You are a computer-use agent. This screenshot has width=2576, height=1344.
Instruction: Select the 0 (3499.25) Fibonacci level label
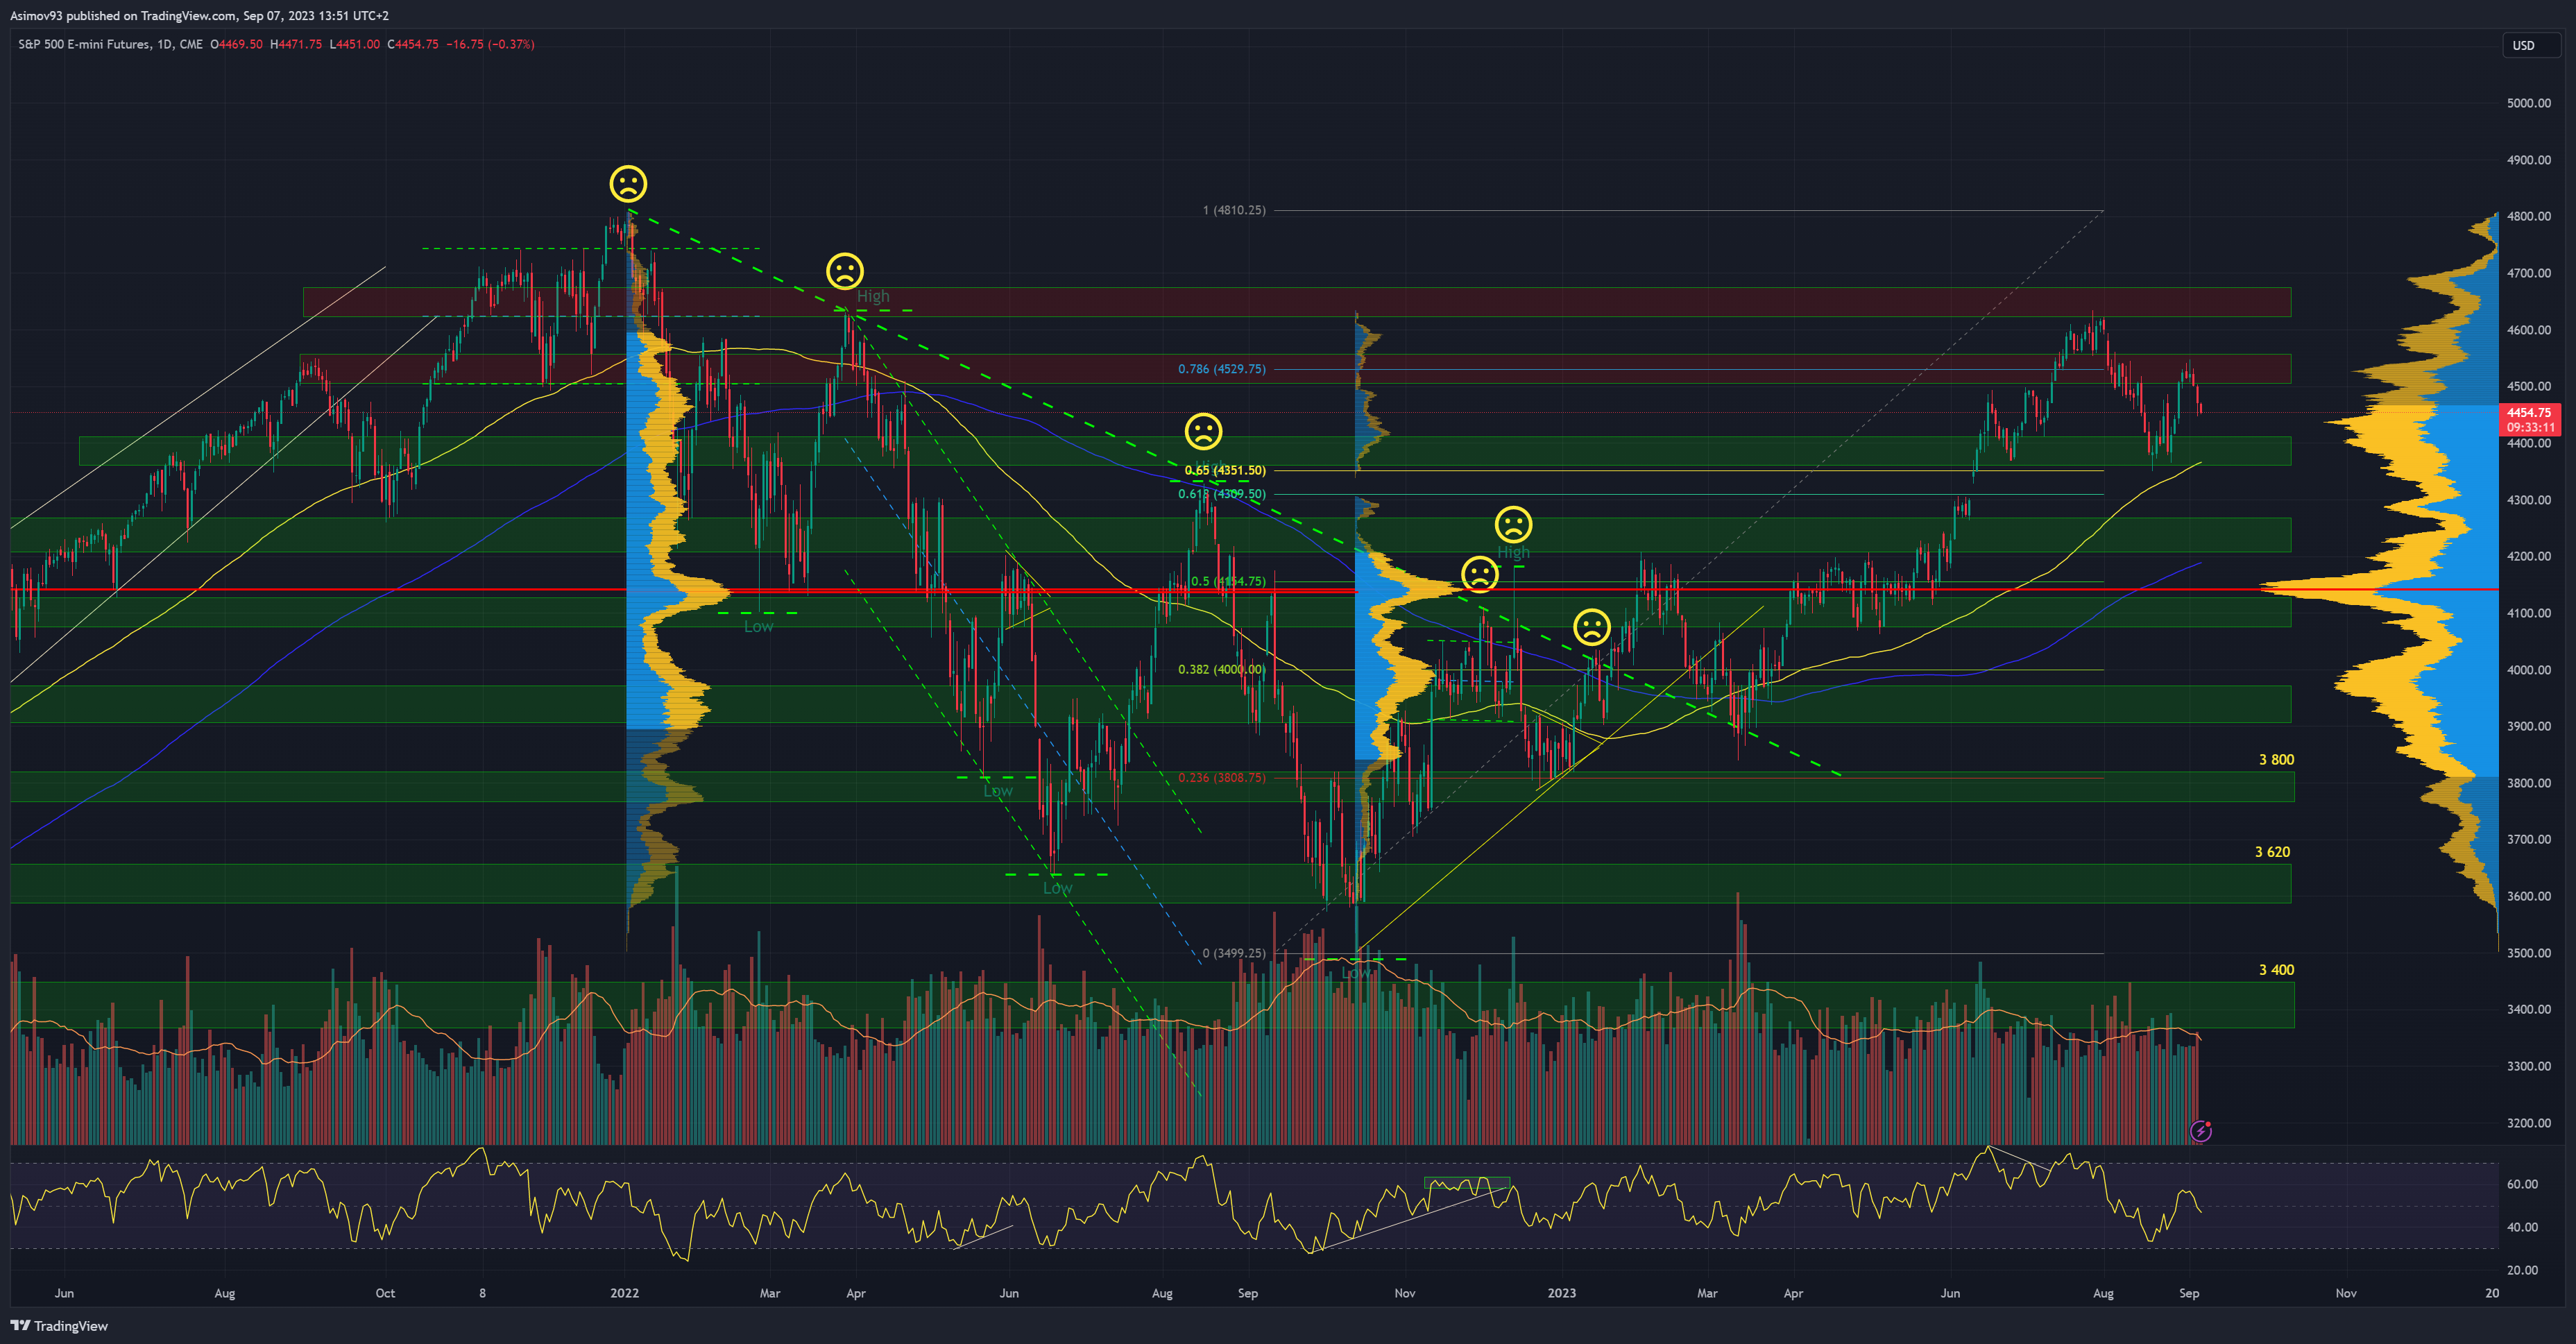pos(1233,953)
